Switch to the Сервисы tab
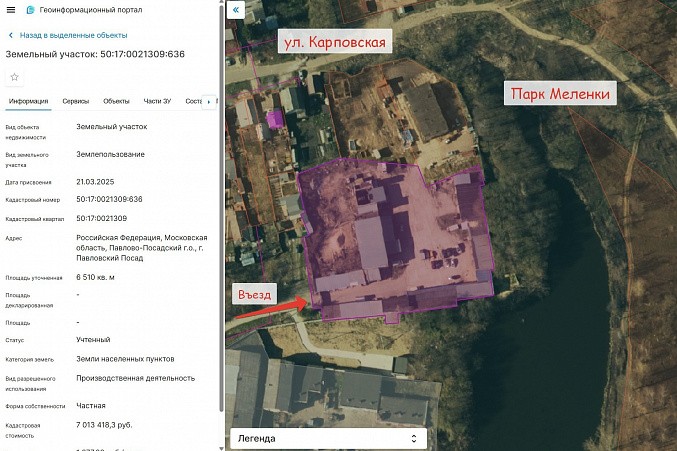The image size is (677, 451). pos(75,101)
